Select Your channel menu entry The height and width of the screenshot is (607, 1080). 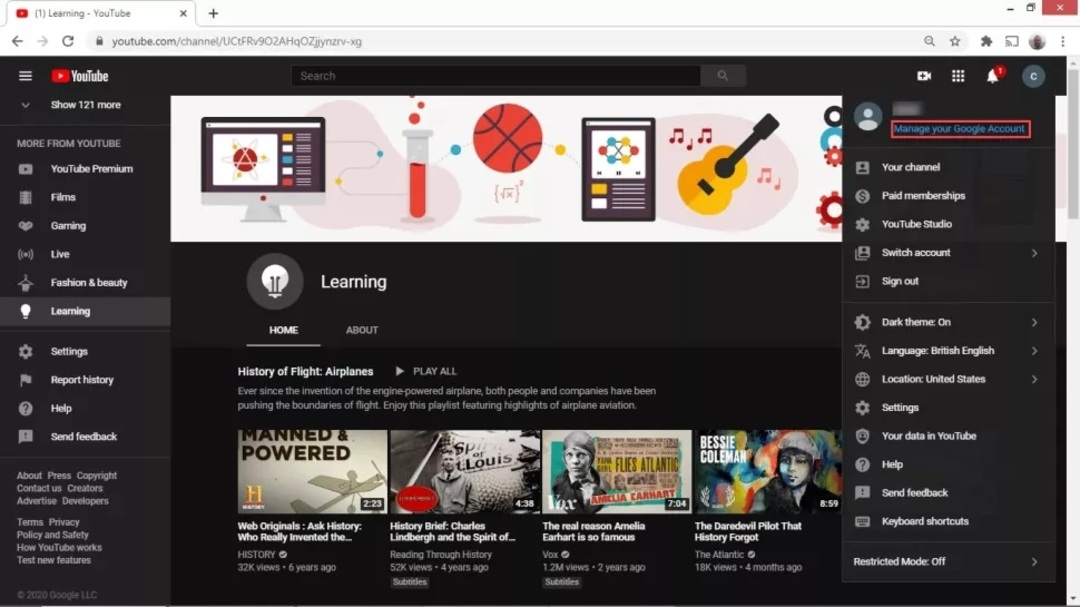point(948,167)
